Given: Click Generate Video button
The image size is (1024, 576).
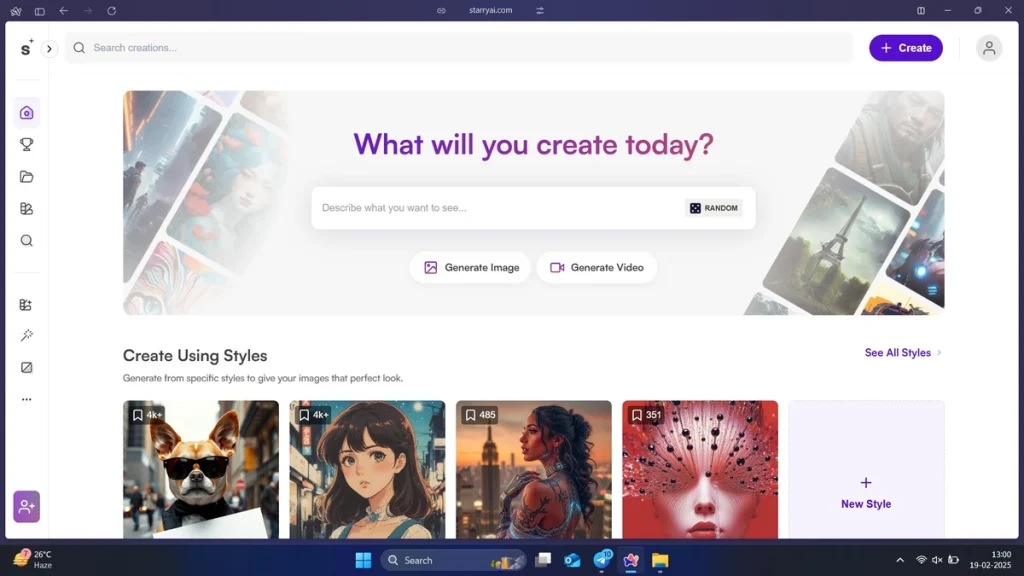Looking at the screenshot, I should [596, 267].
